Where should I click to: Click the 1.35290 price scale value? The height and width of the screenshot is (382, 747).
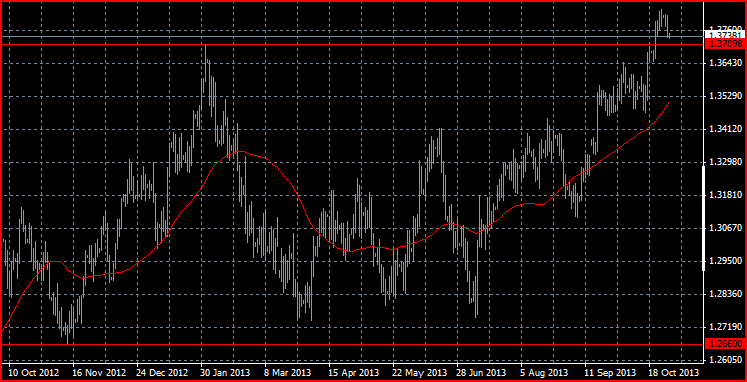tap(726, 96)
